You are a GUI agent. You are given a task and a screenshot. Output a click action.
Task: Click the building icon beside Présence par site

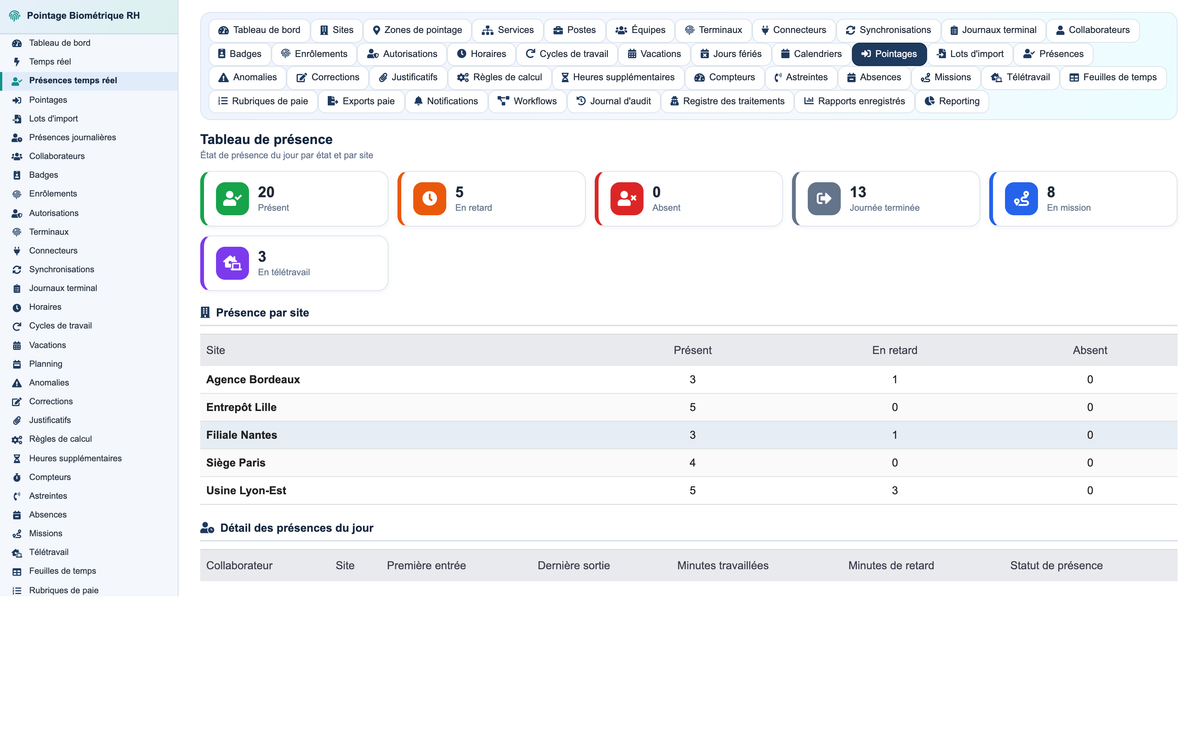[205, 313]
